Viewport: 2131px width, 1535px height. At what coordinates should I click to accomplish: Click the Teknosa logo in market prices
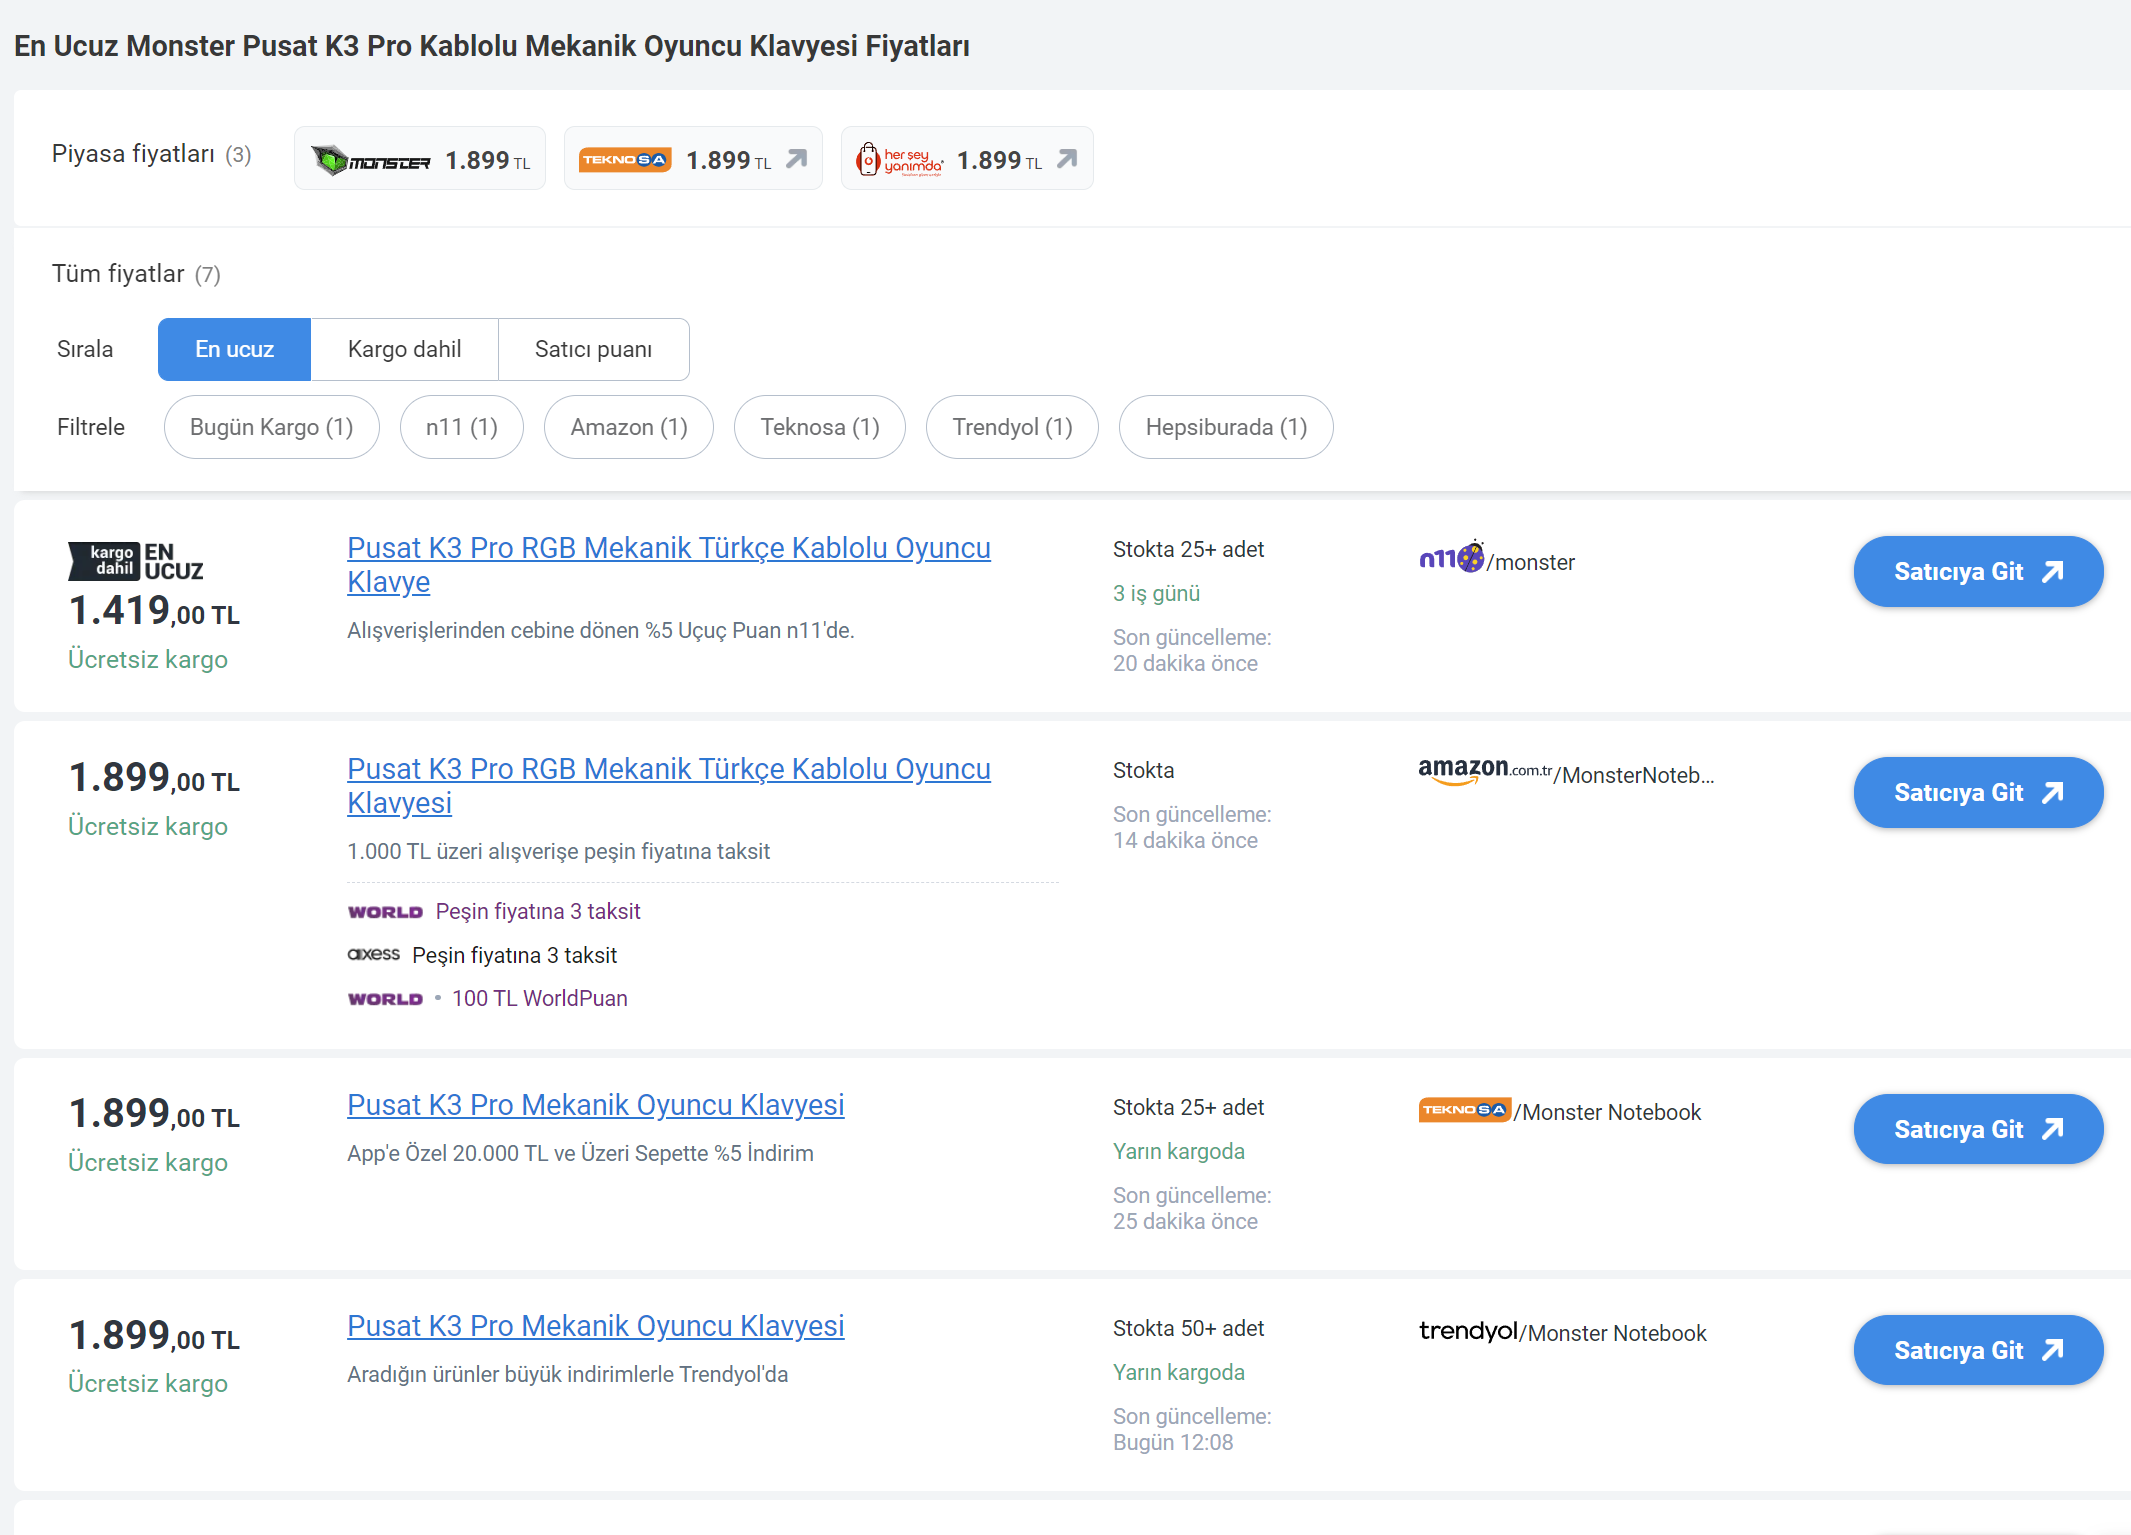point(625,160)
